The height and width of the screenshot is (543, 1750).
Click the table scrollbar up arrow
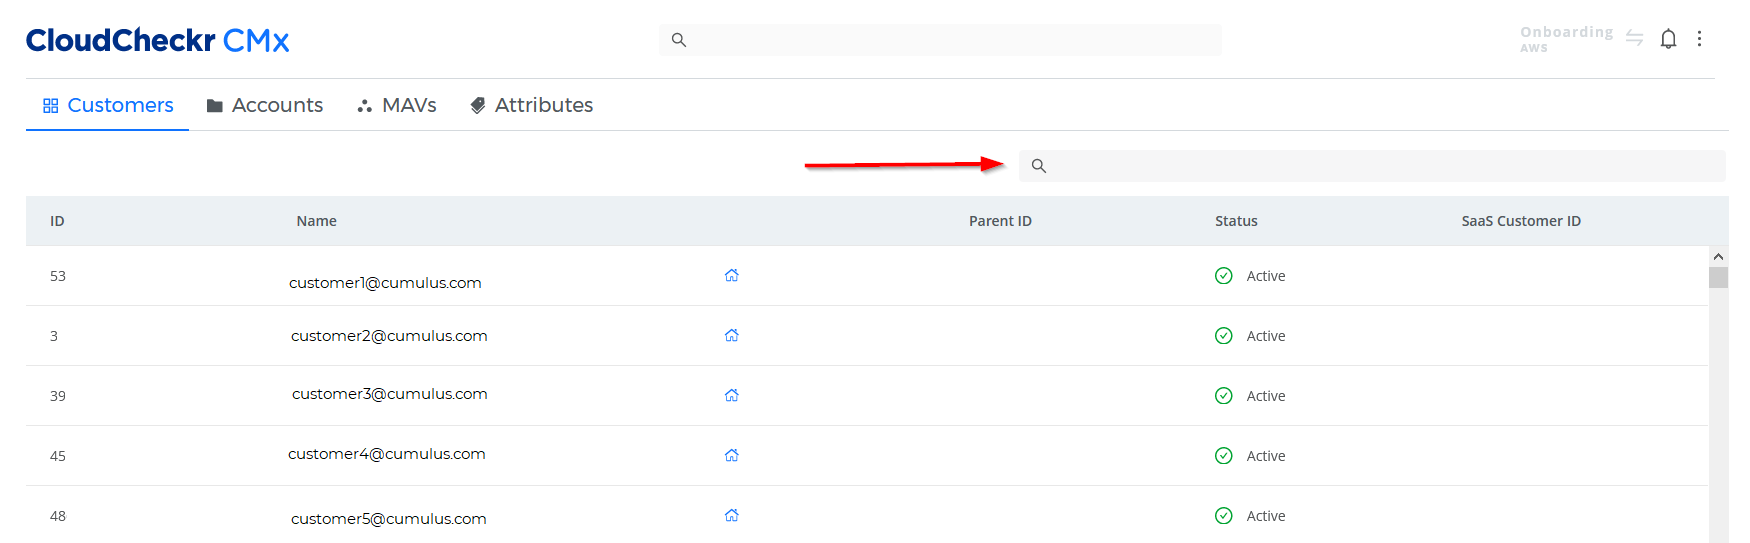(1718, 257)
